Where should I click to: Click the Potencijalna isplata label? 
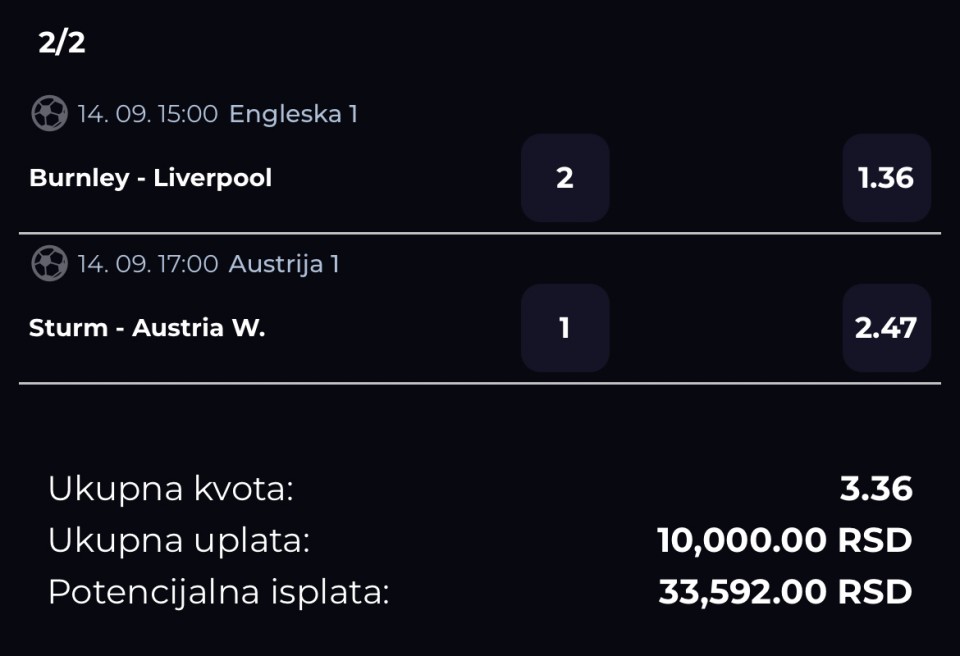219,592
